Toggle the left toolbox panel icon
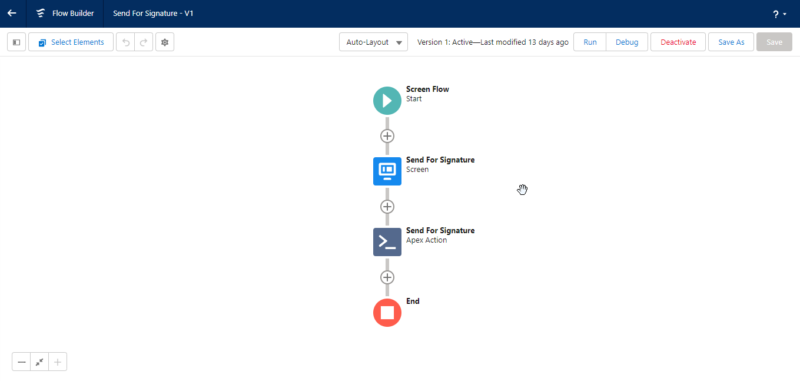 coord(16,42)
